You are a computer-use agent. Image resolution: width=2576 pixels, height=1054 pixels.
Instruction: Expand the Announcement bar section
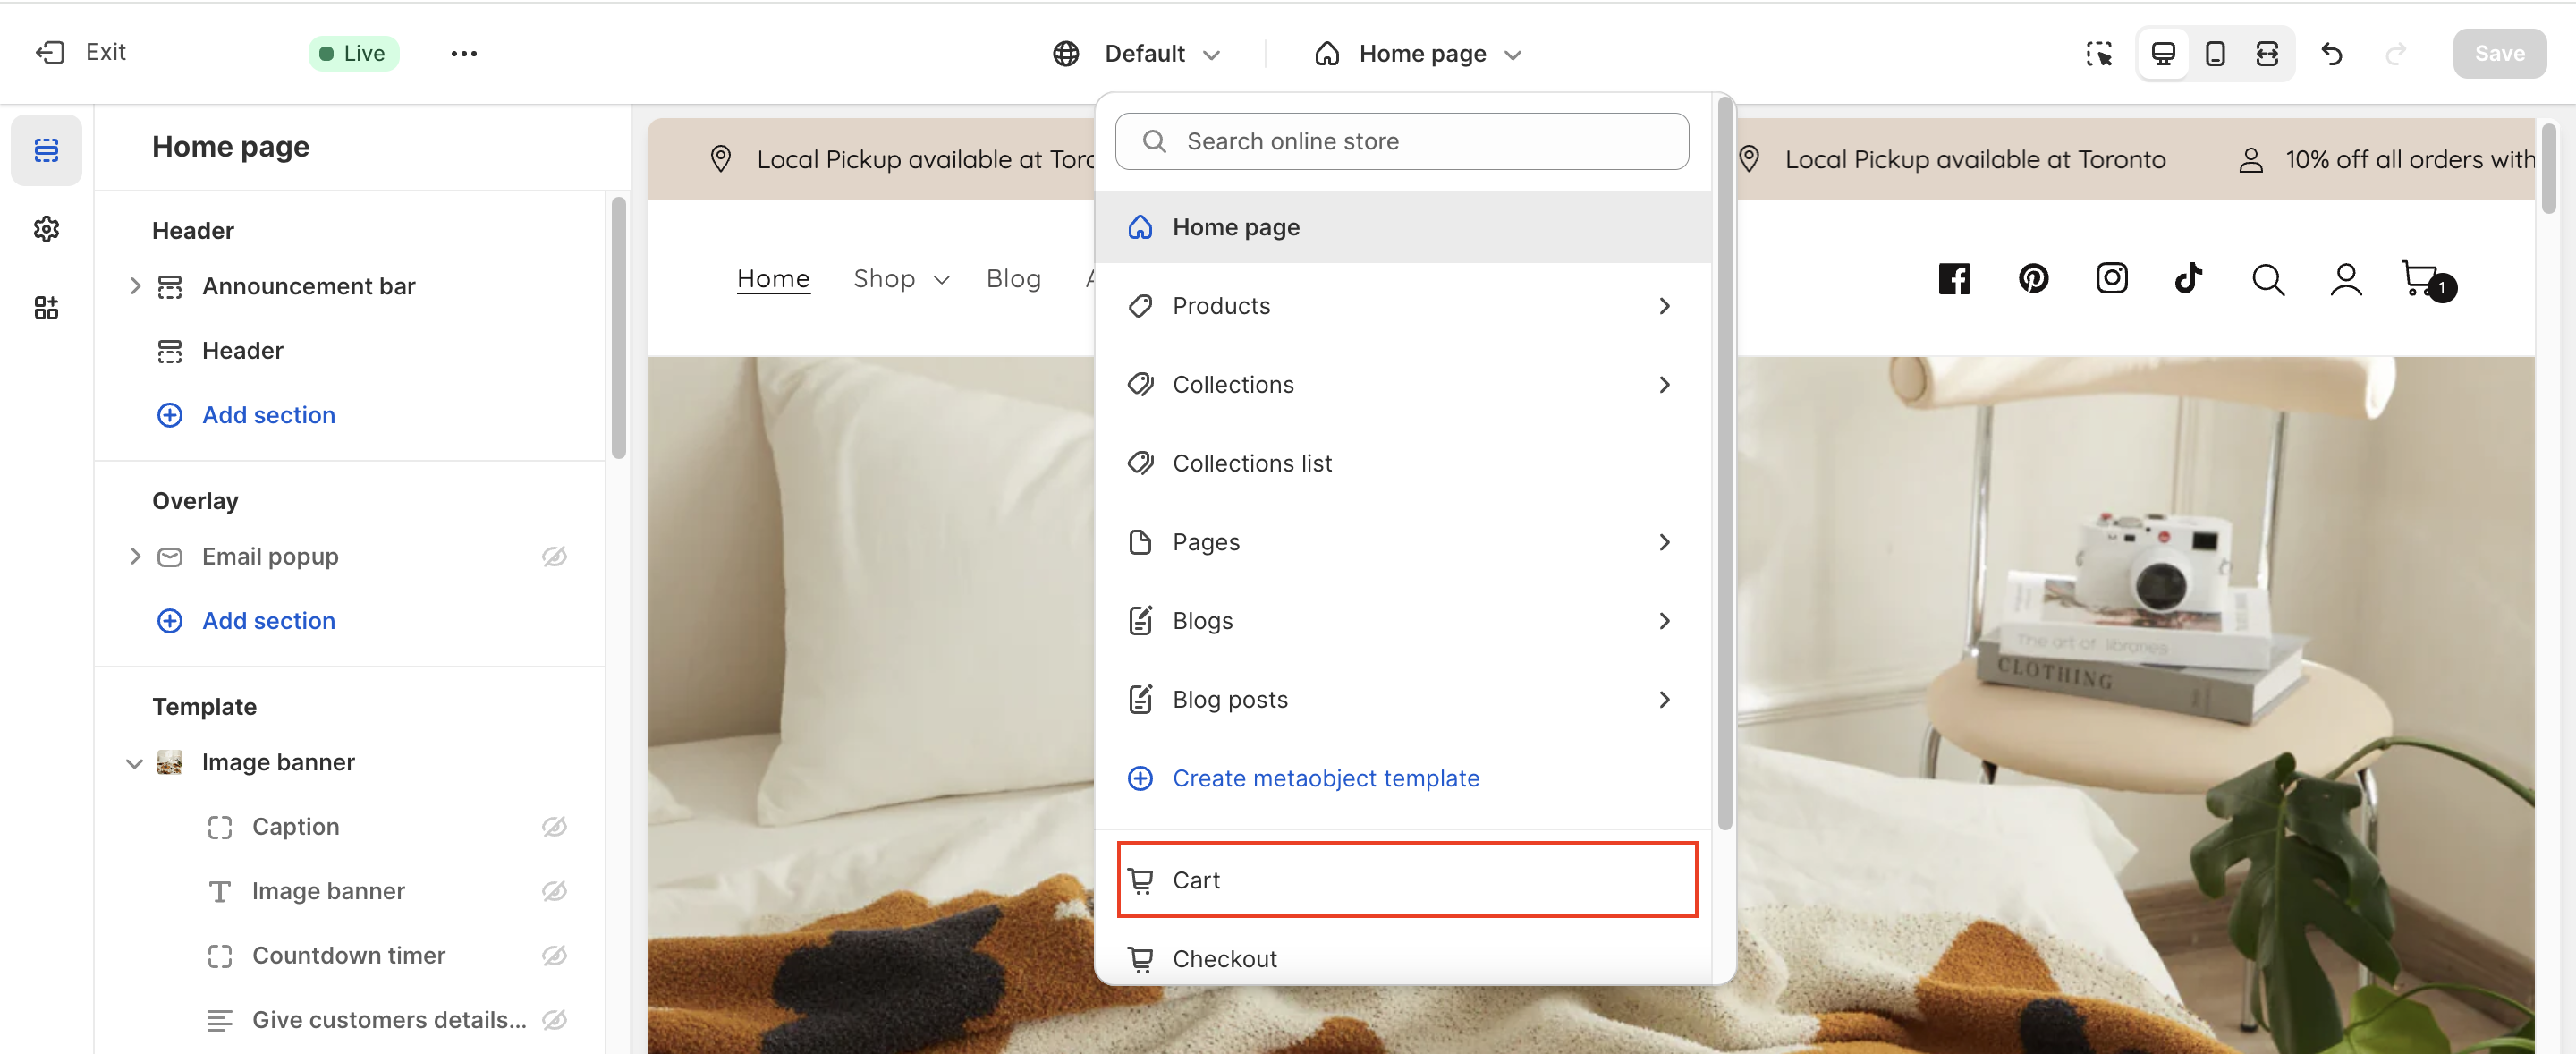point(135,286)
